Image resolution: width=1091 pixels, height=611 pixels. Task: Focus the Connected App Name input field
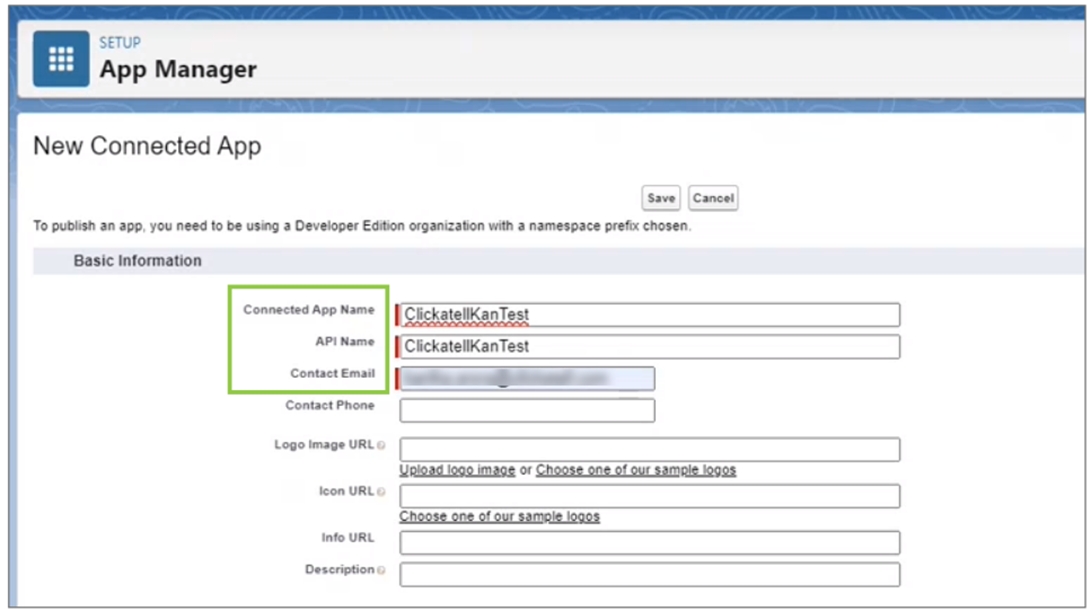pos(650,315)
